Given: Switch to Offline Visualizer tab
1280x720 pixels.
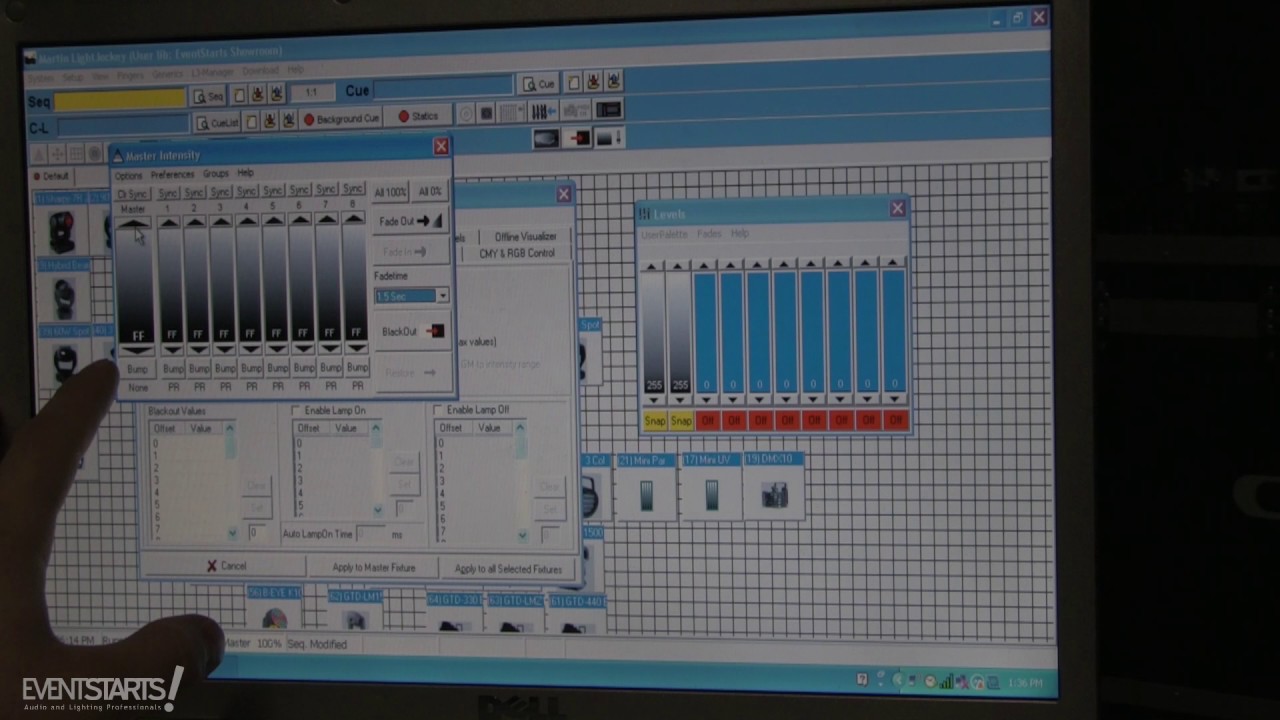Looking at the screenshot, I should click(x=525, y=237).
